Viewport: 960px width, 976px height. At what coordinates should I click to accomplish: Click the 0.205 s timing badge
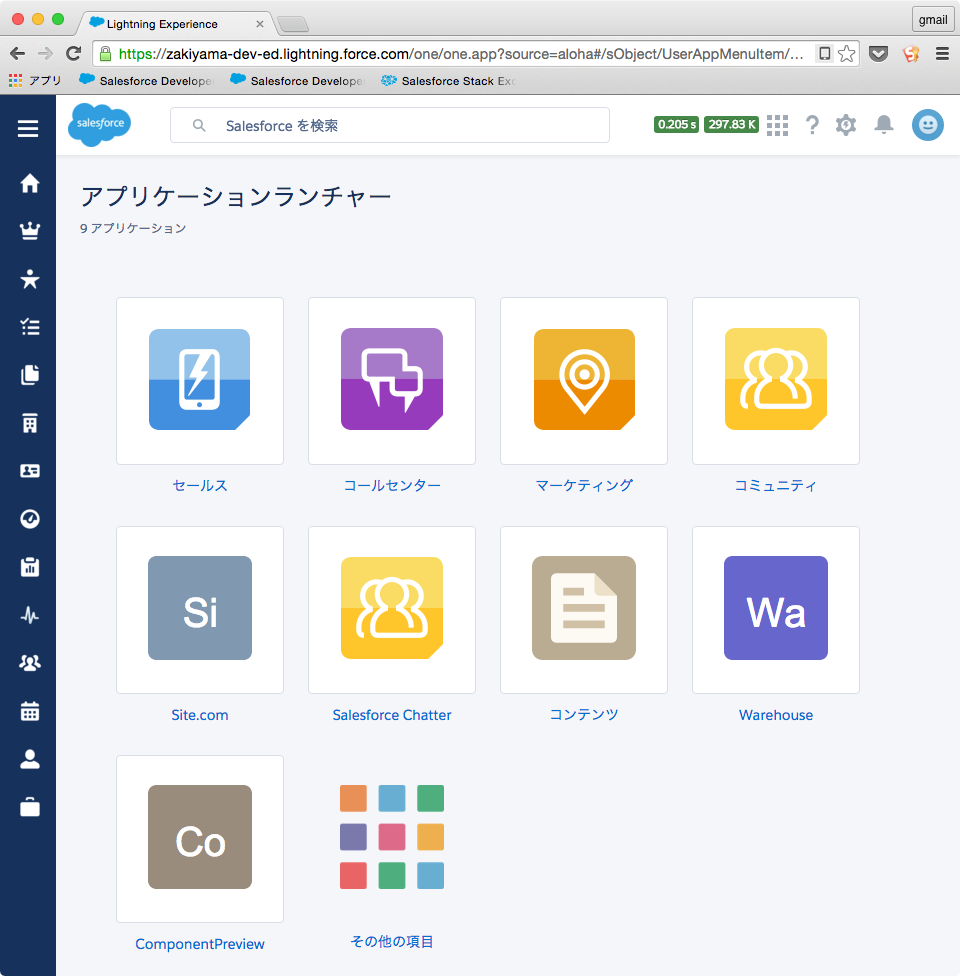[x=676, y=124]
